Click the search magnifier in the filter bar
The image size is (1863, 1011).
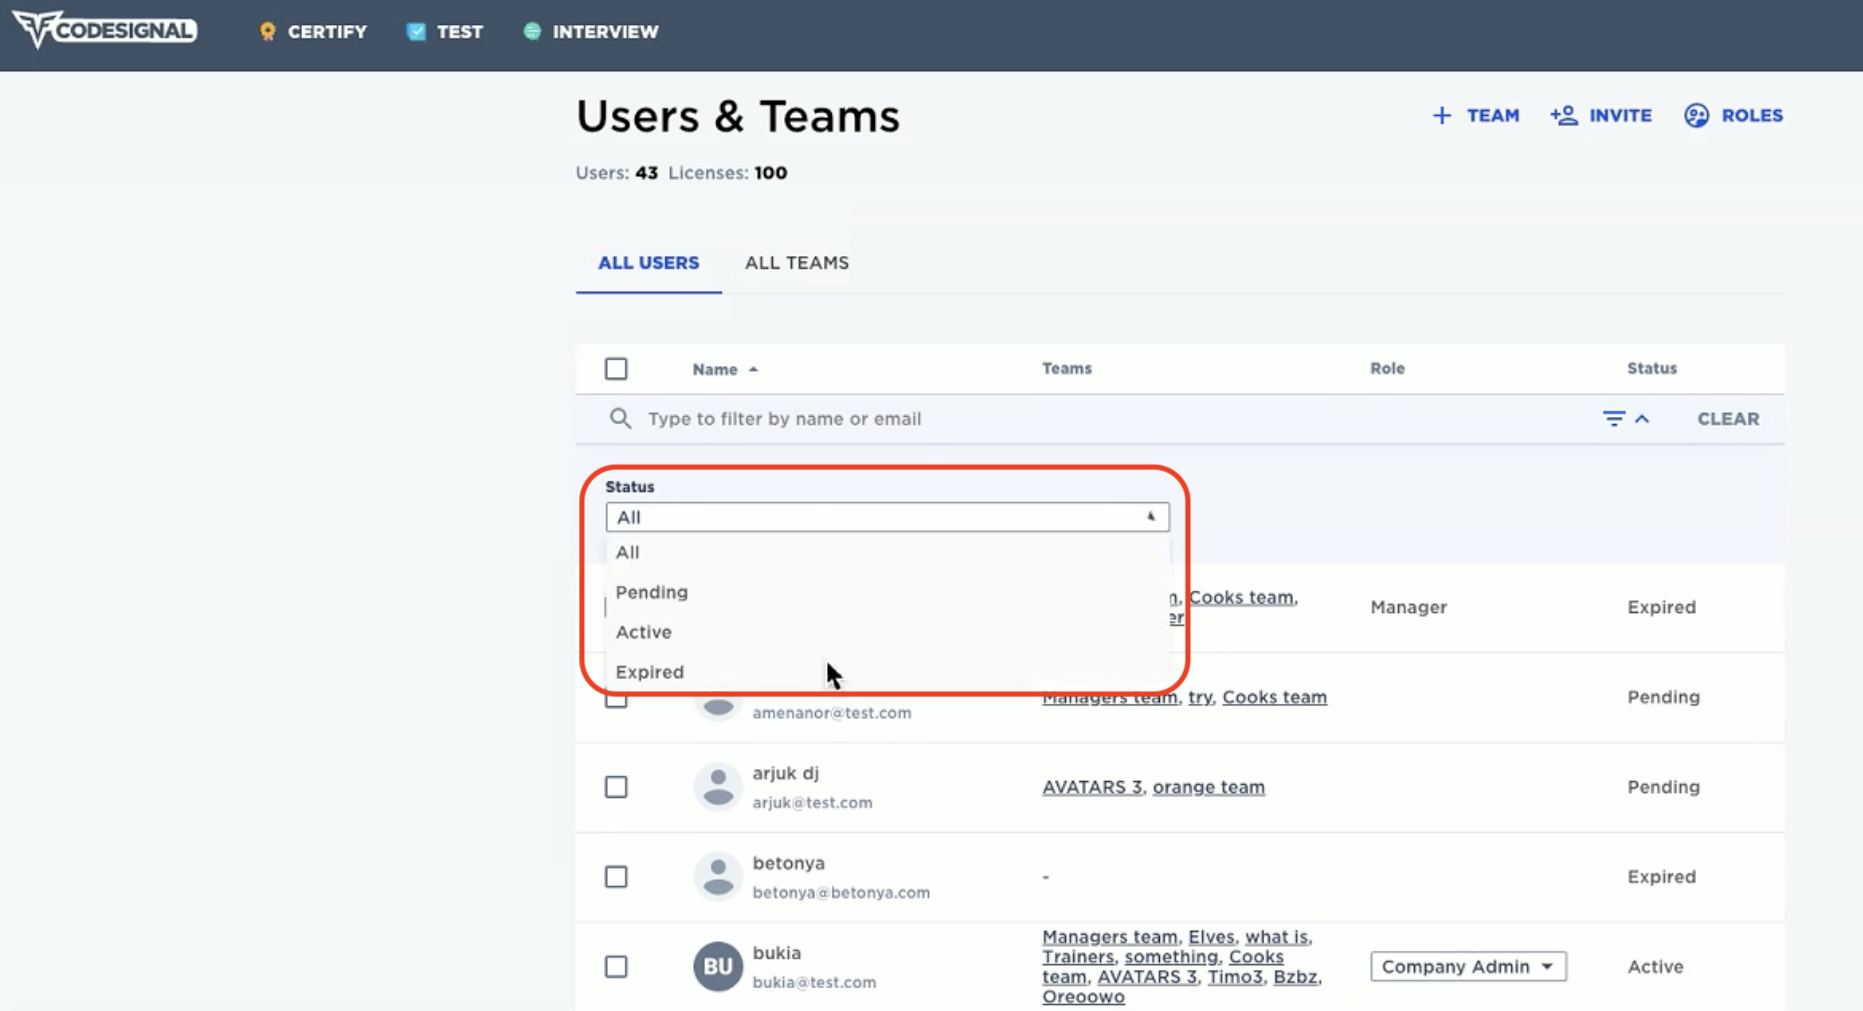coord(620,418)
